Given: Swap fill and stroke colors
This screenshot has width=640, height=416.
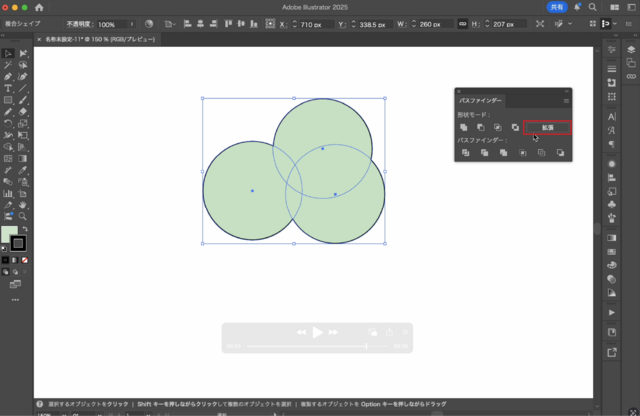Looking at the screenshot, I should tap(25, 229).
